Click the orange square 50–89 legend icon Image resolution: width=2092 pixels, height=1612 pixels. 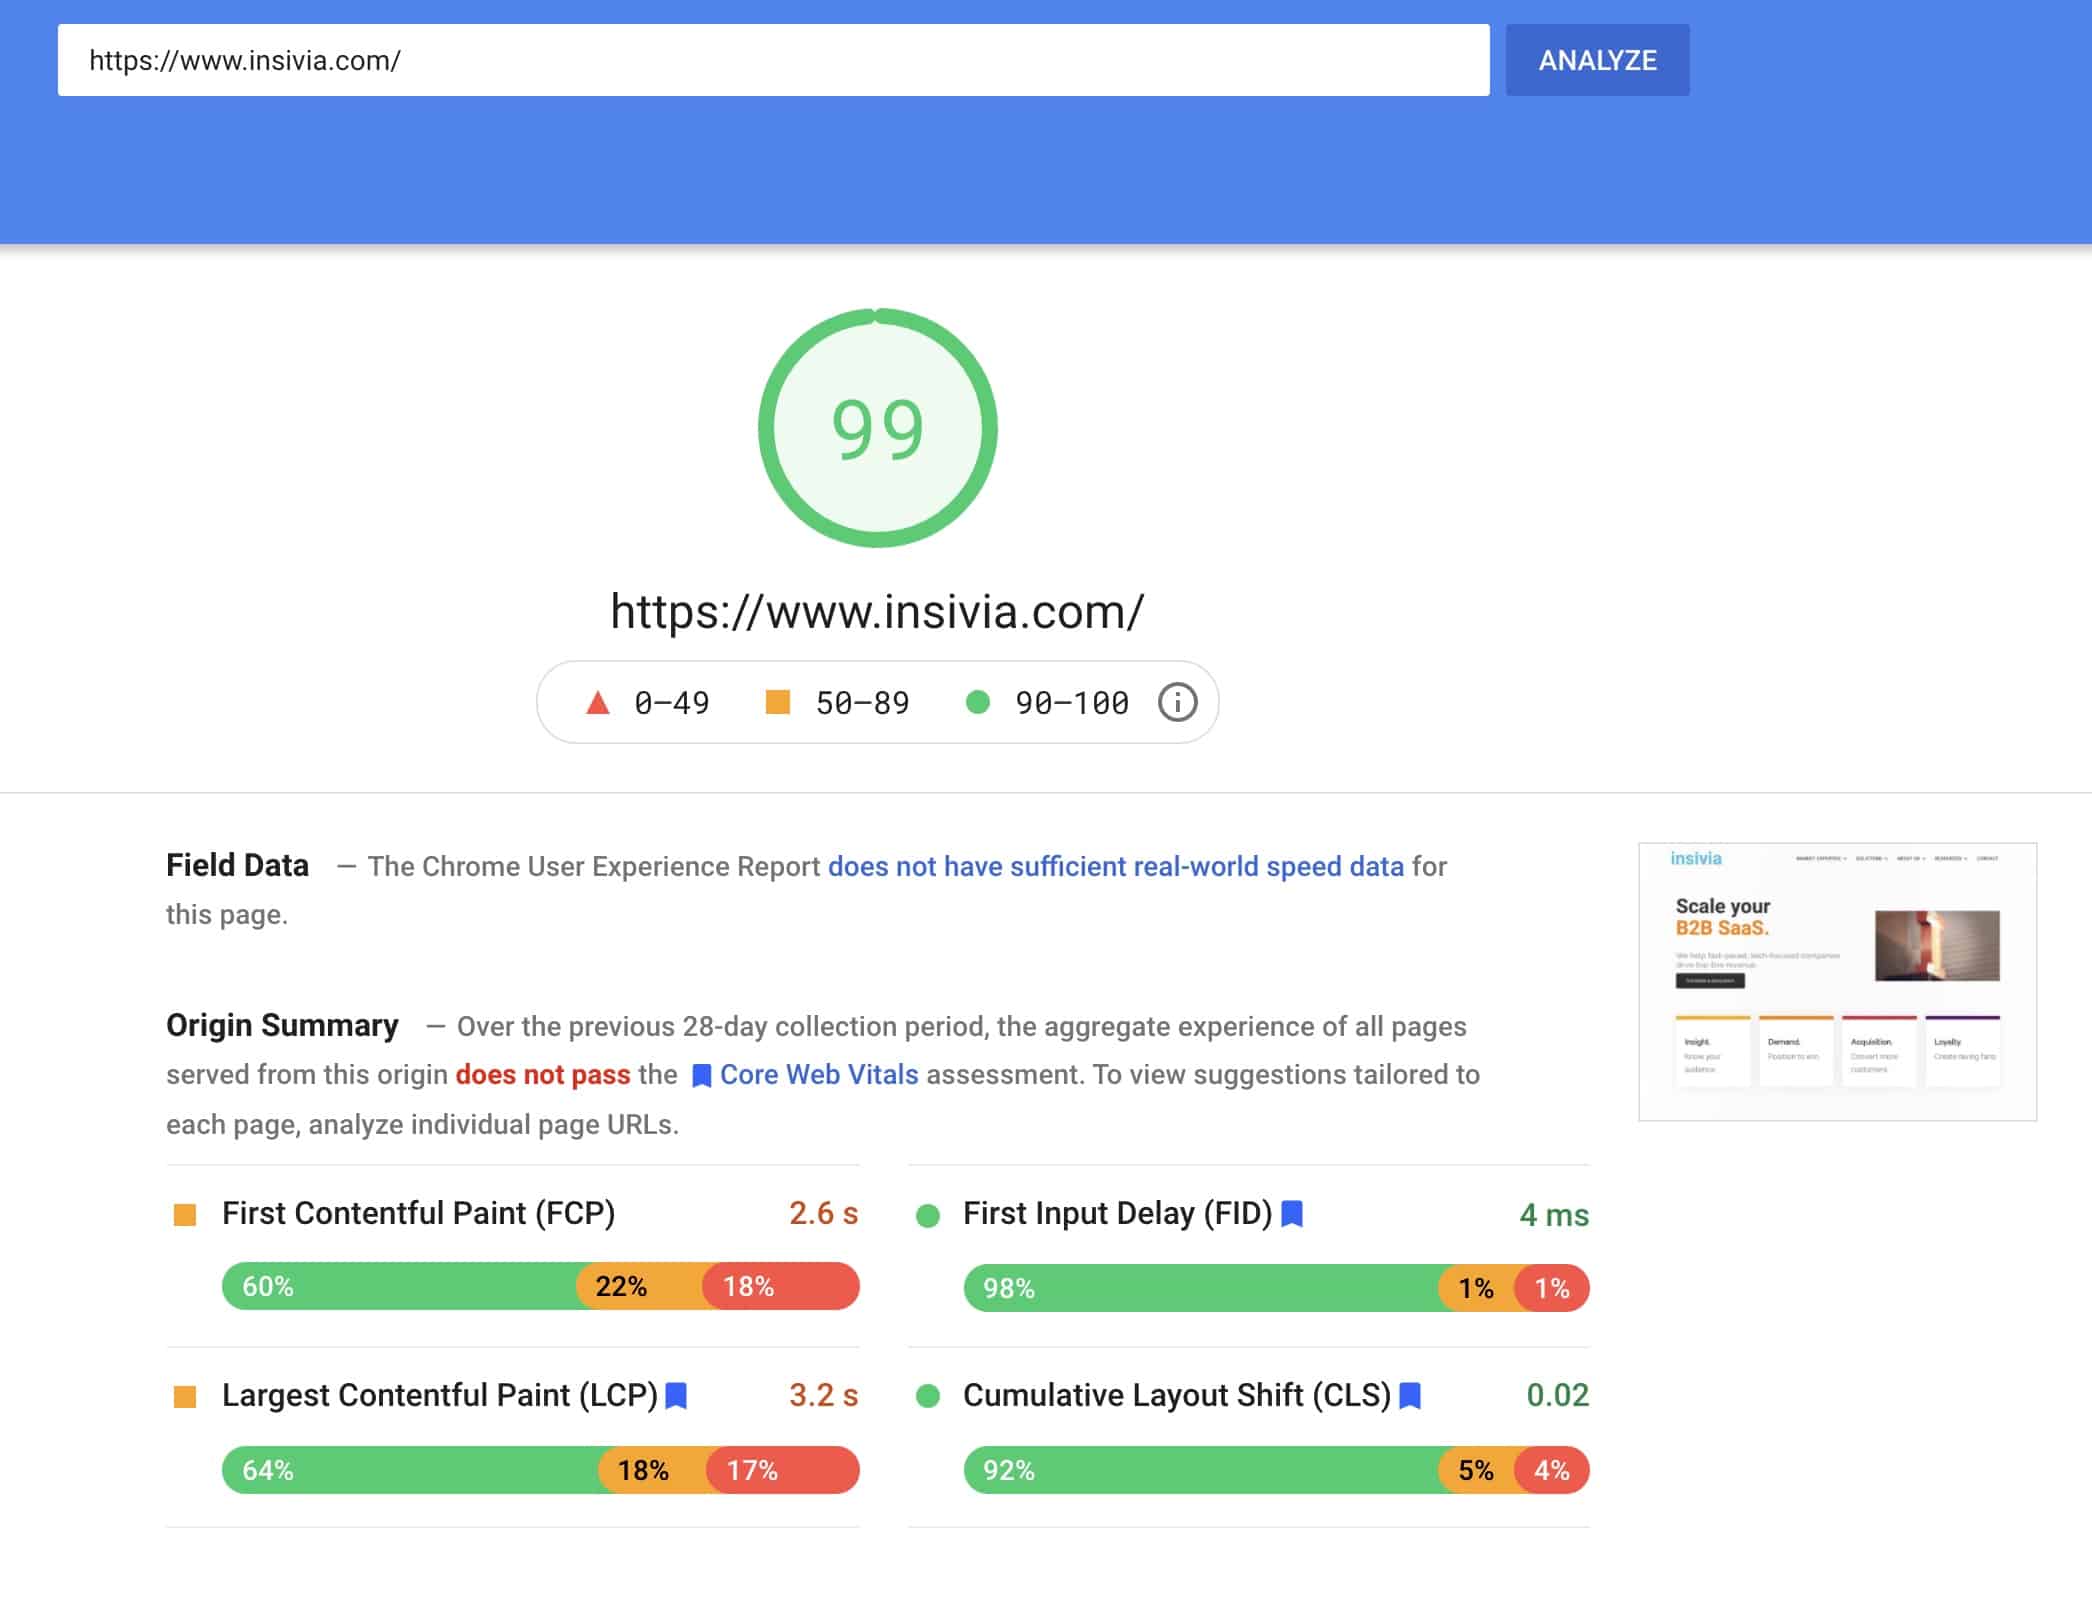pyautogui.click(x=777, y=702)
